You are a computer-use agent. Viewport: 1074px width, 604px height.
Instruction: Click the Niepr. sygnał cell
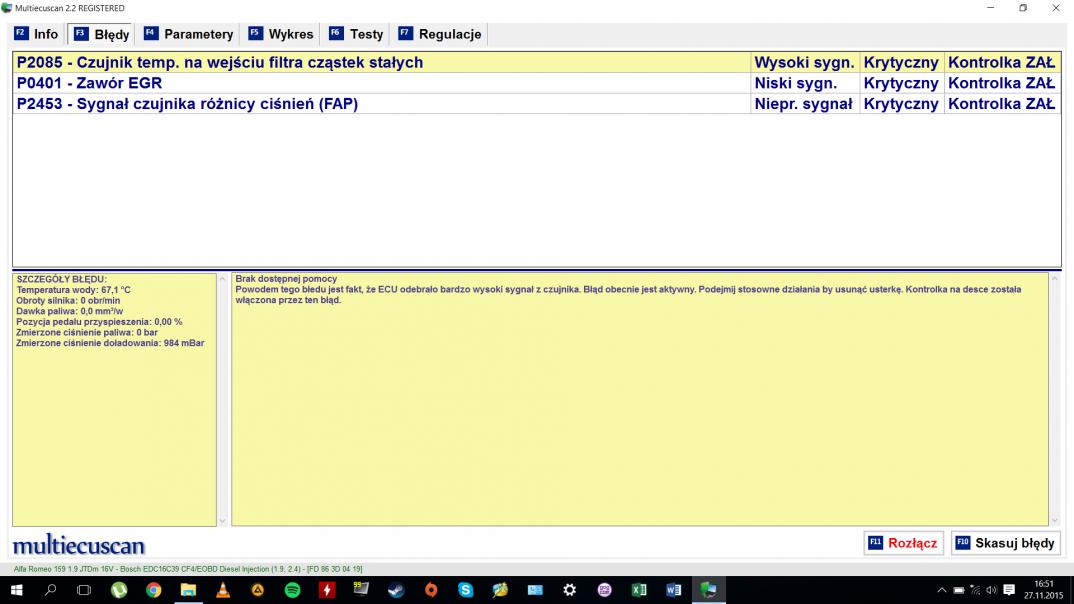pos(805,104)
